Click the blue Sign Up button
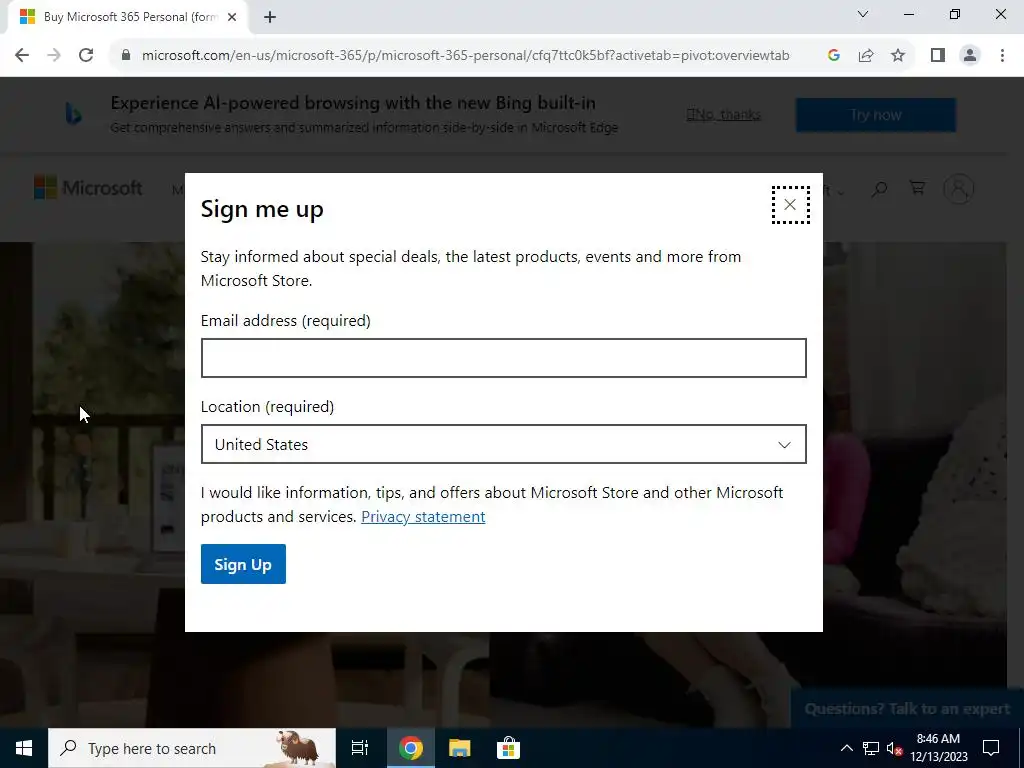This screenshot has width=1024, height=768. click(243, 564)
